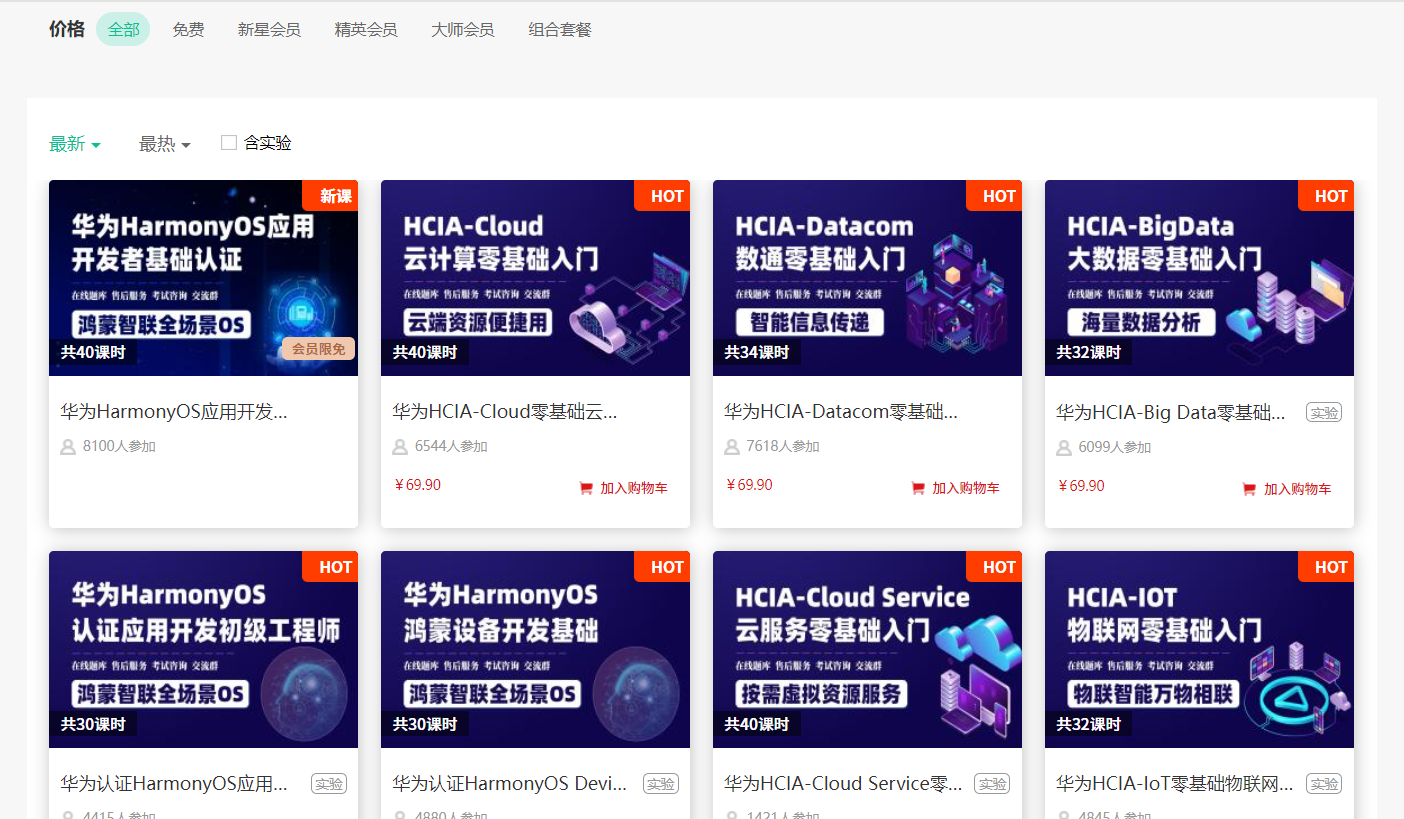
Task: Click the 会员限免 badge on HarmonyOS course
Action: (x=317, y=348)
